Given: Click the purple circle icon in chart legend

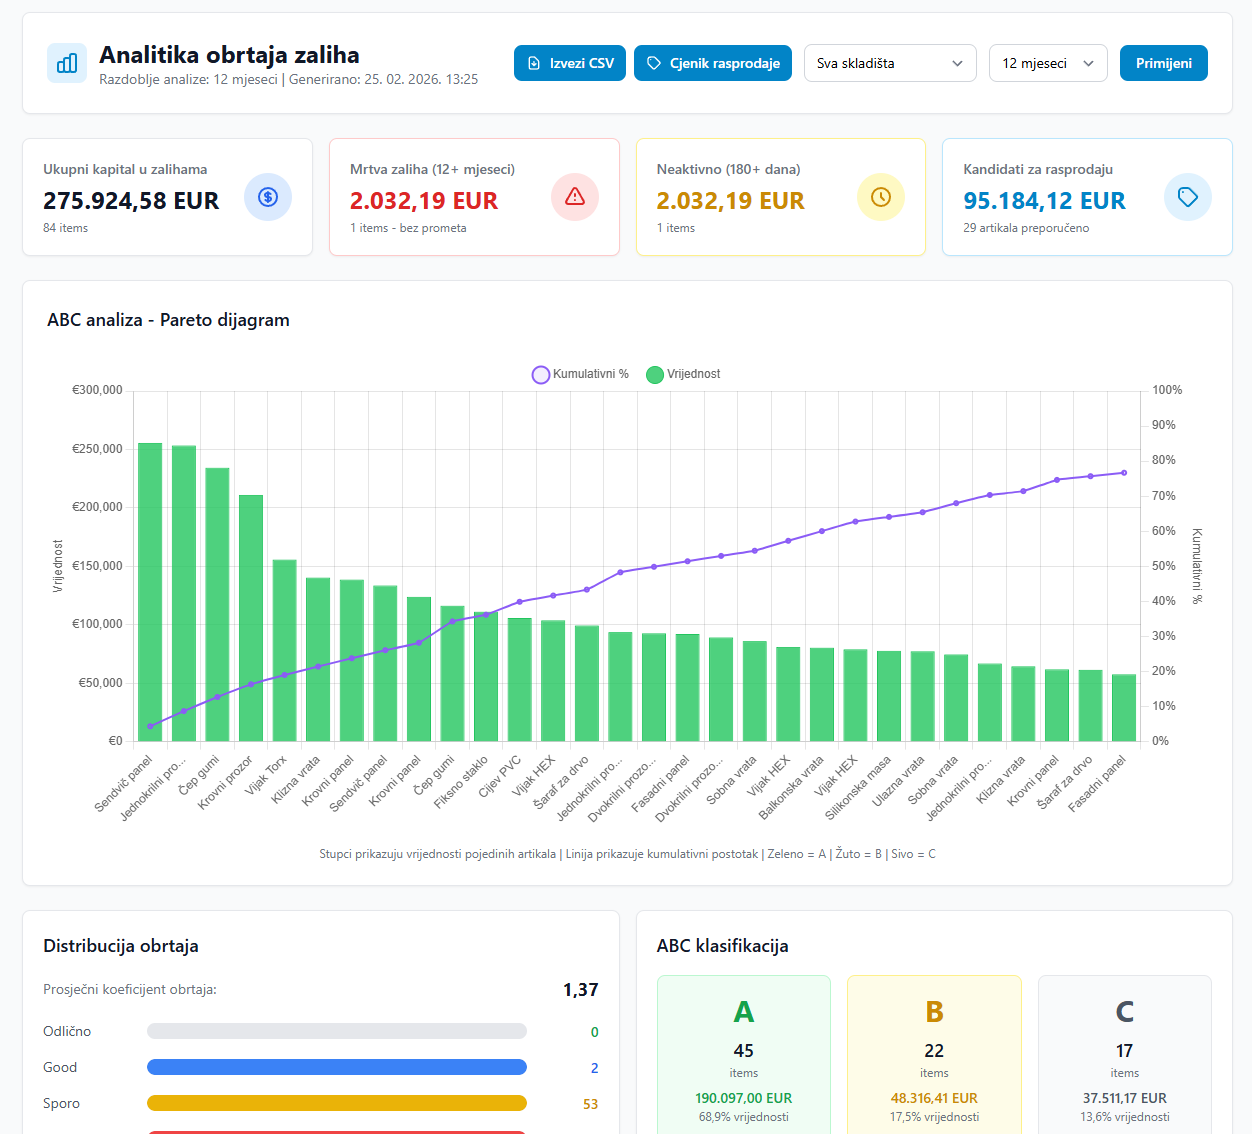Looking at the screenshot, I should [x=541, y=375].
